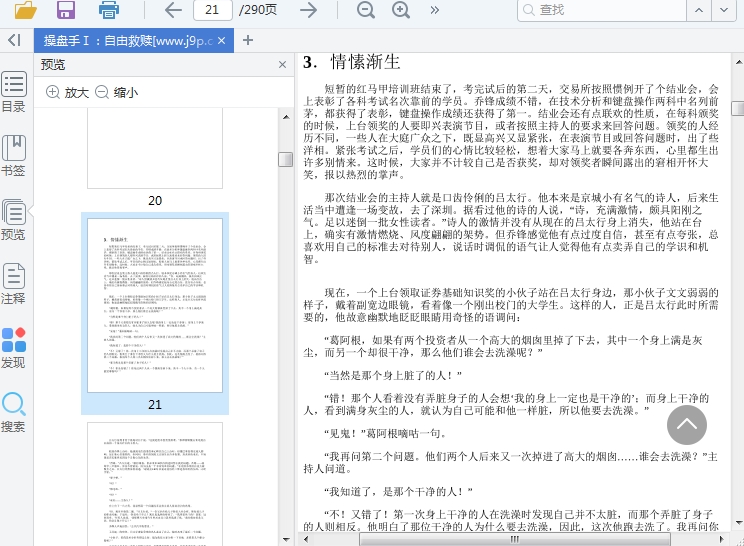Zoom out using the toolbar minus magnifier
The width and height of the screenshot is (744, 546).
click(x=365, y=9)
